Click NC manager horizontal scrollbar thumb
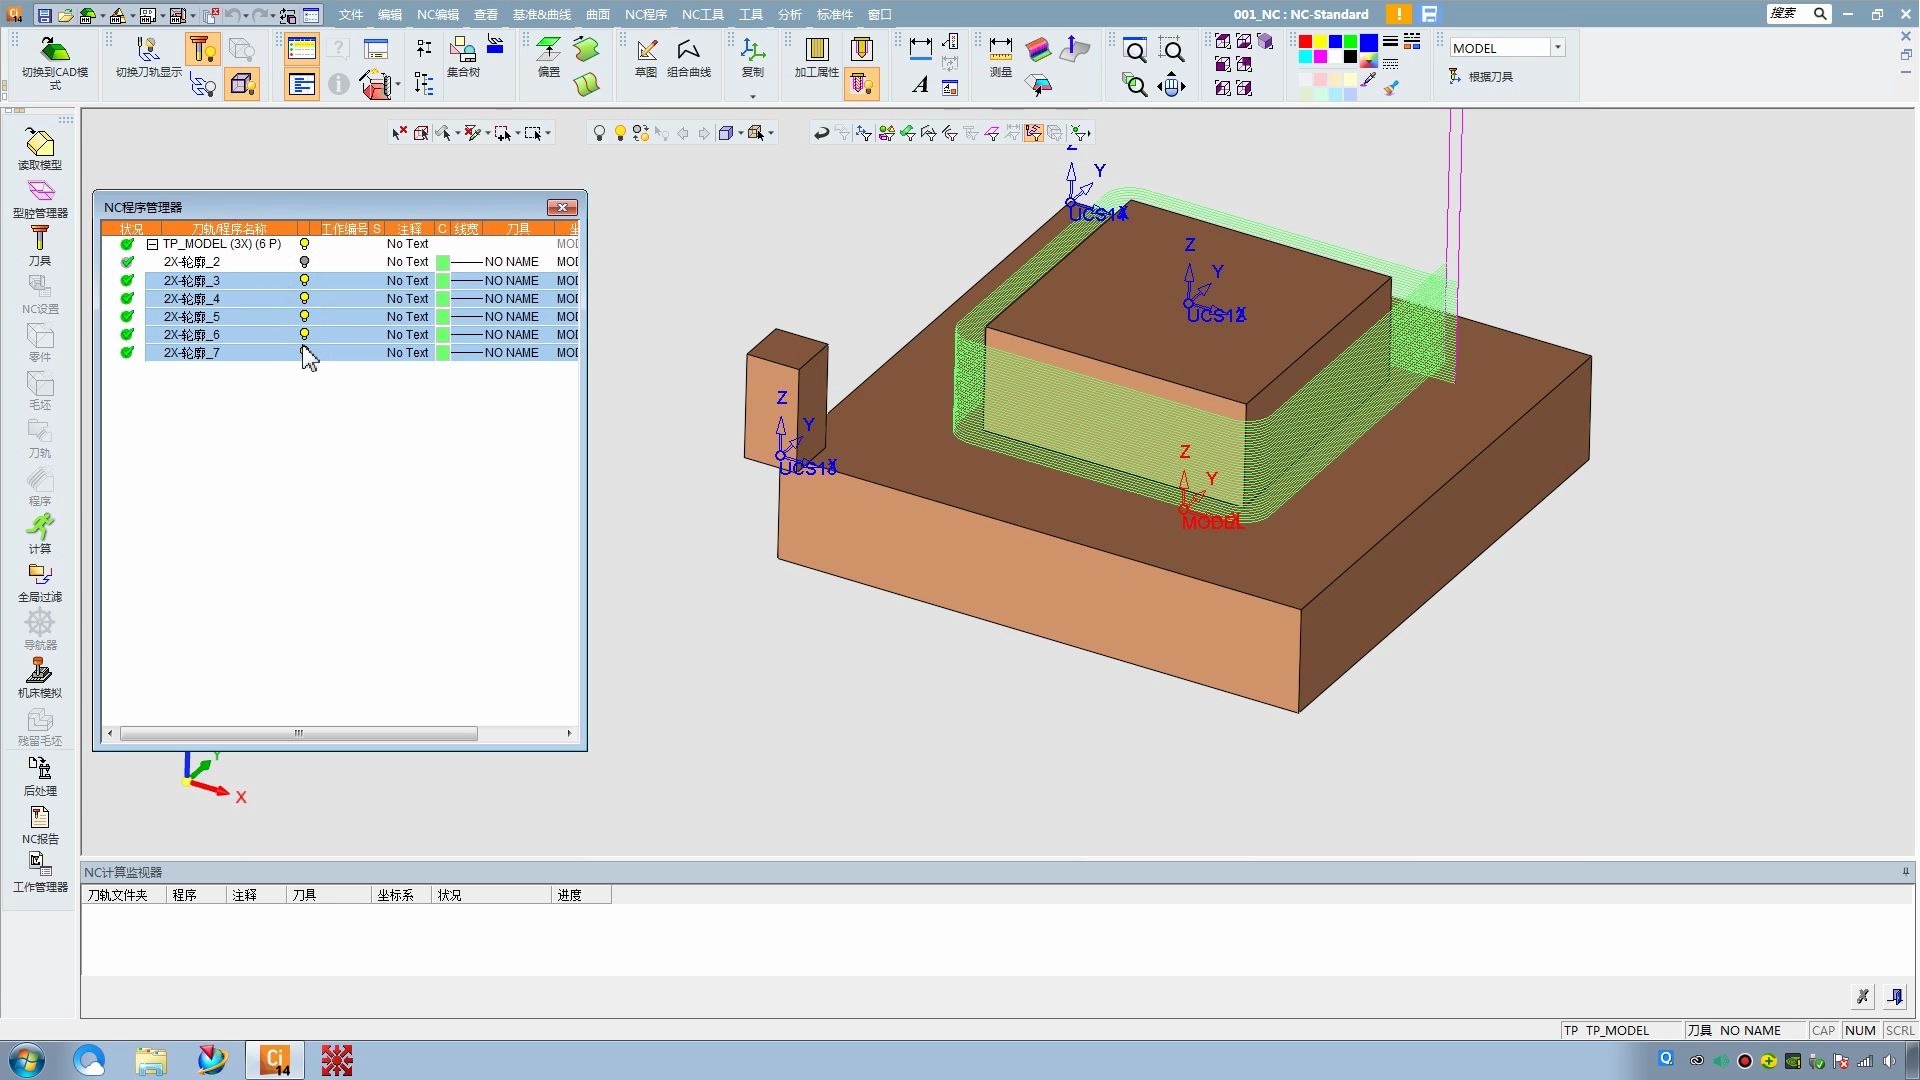This screenshot has width=1920, height=1080. pos(298,733)
